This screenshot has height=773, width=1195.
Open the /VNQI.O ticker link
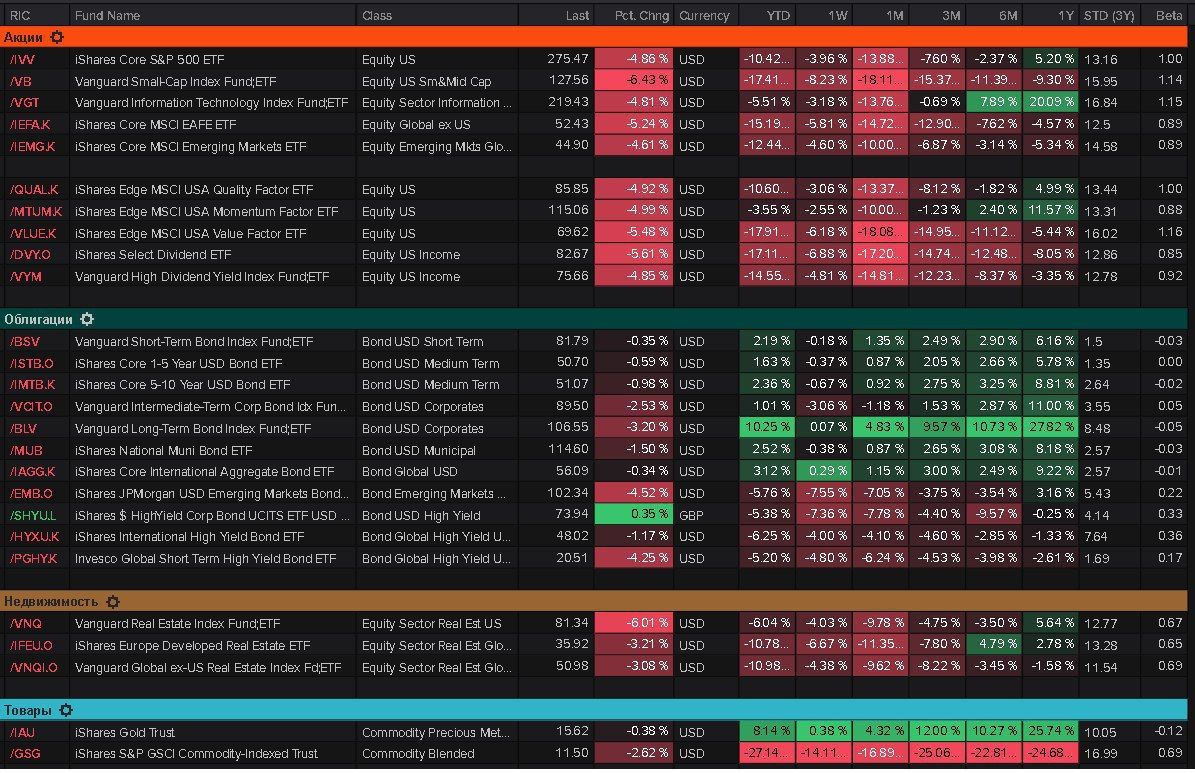(34, 667)
